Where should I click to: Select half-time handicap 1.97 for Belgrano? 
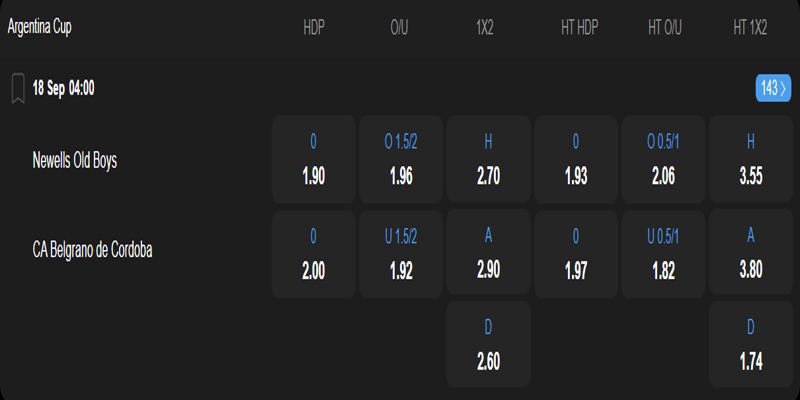576,252
